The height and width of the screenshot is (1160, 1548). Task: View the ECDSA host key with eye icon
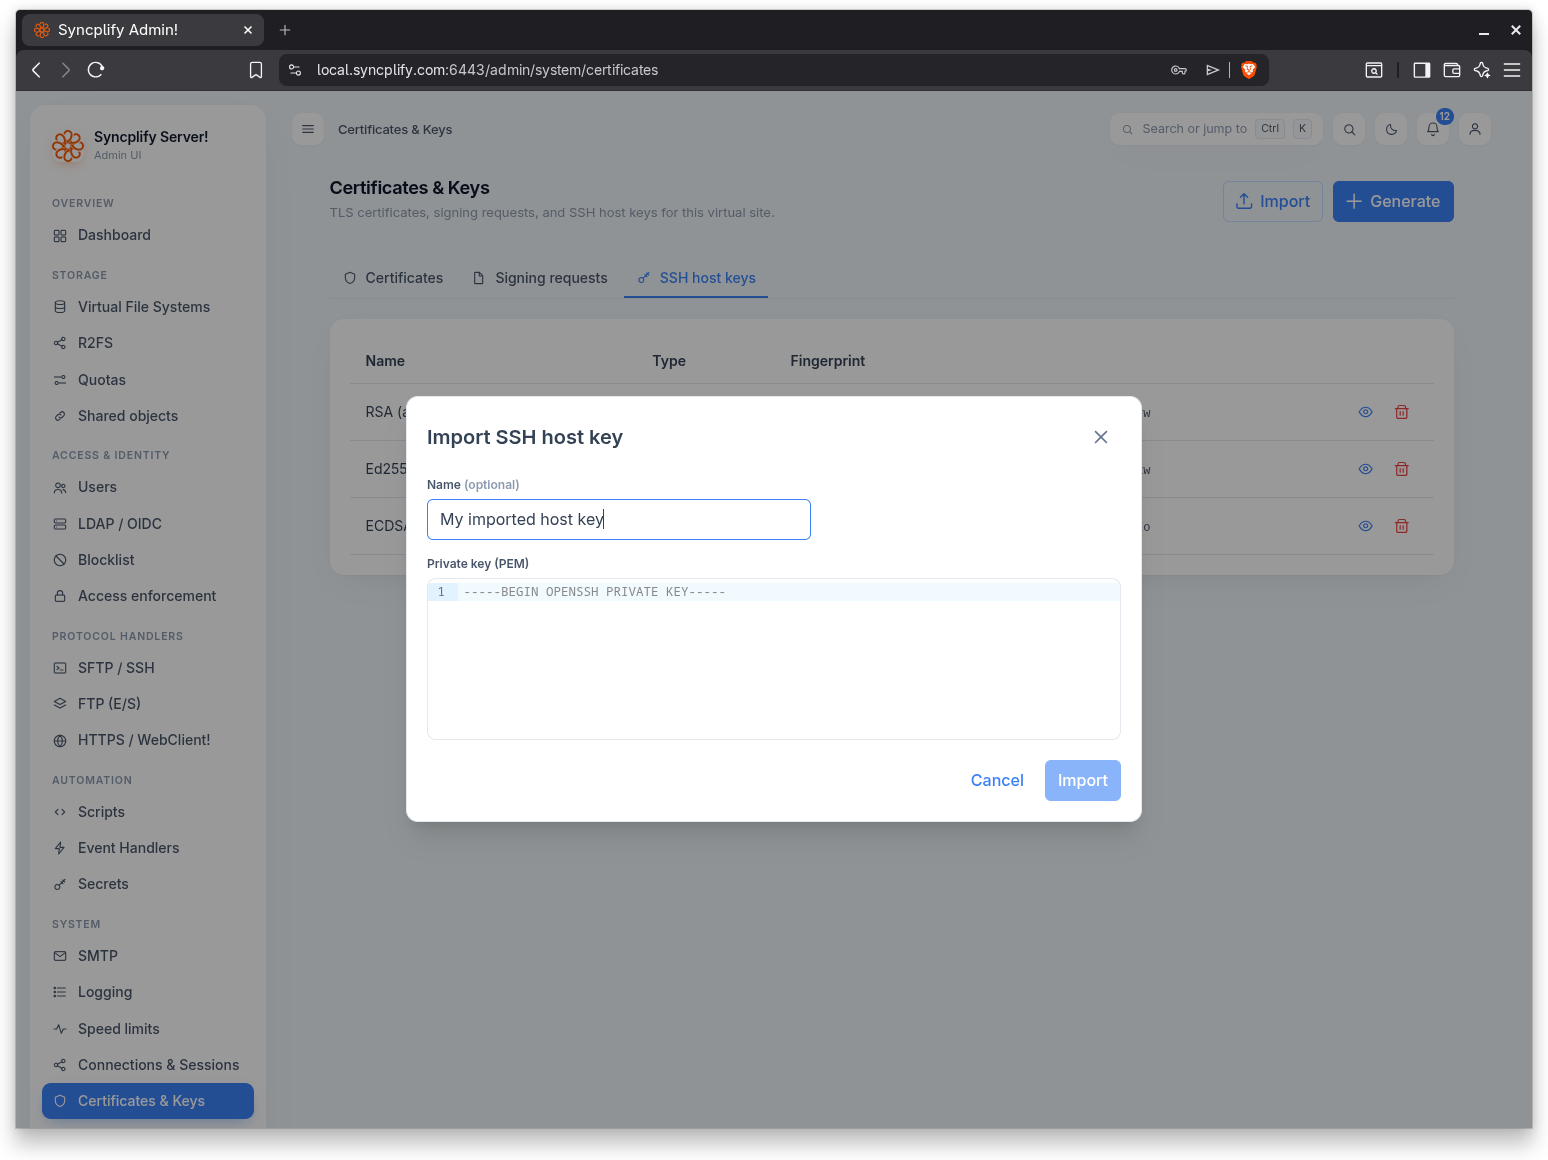[x=1365, y=526]
